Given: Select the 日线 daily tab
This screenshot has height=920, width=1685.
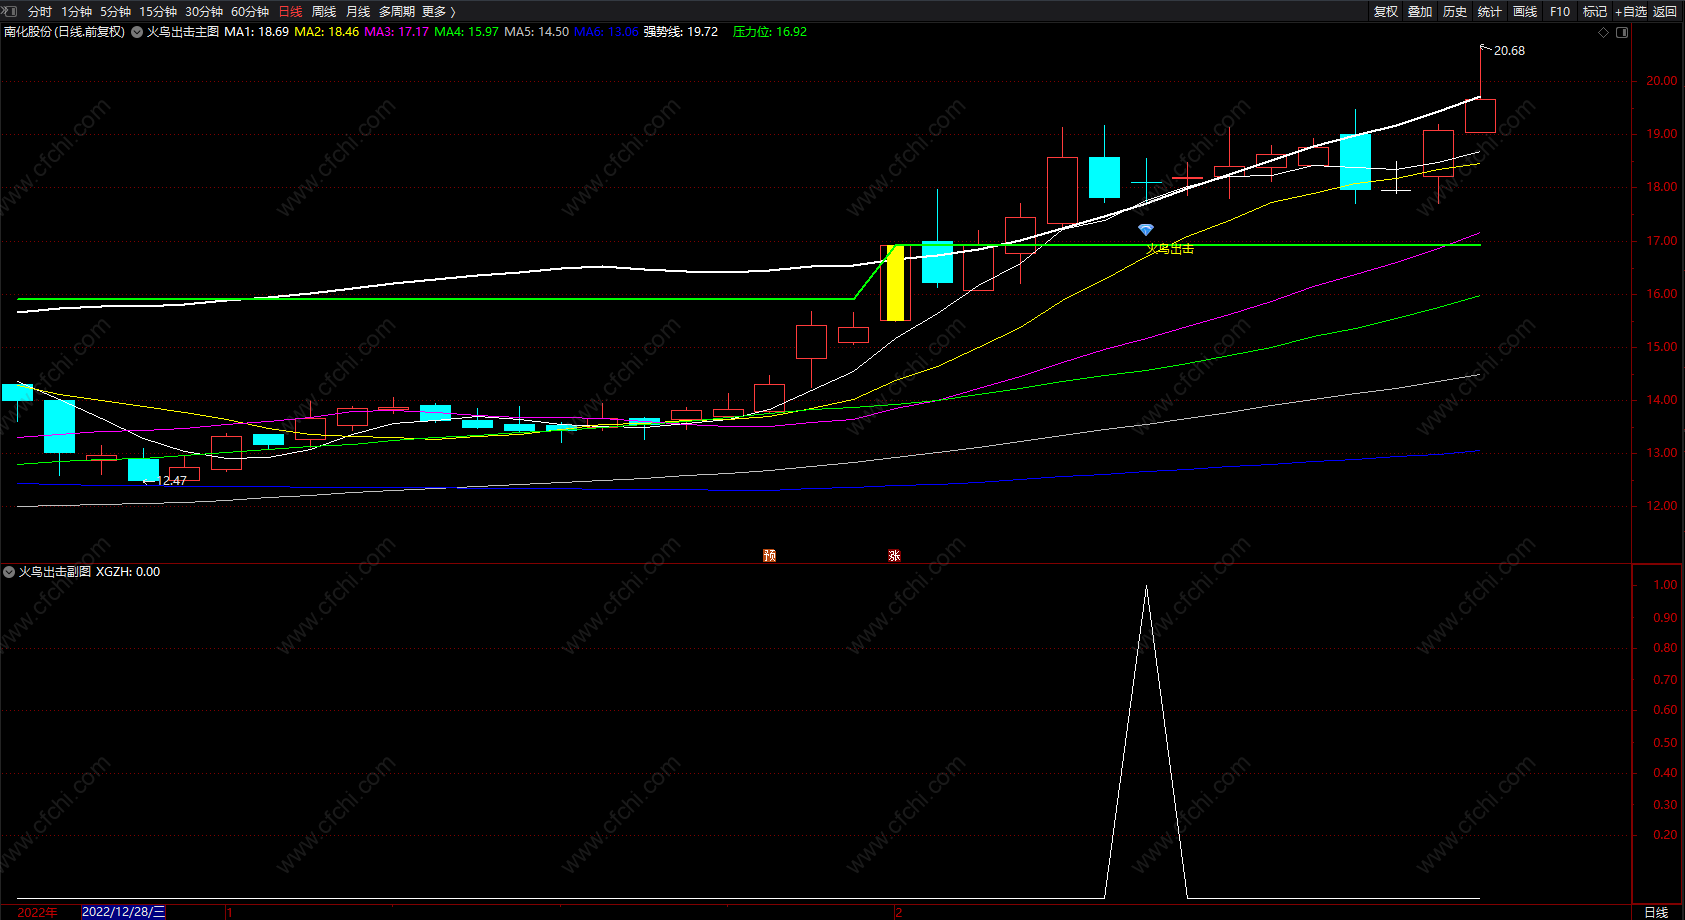Looking at the screenshot, I should pos(290,12).
